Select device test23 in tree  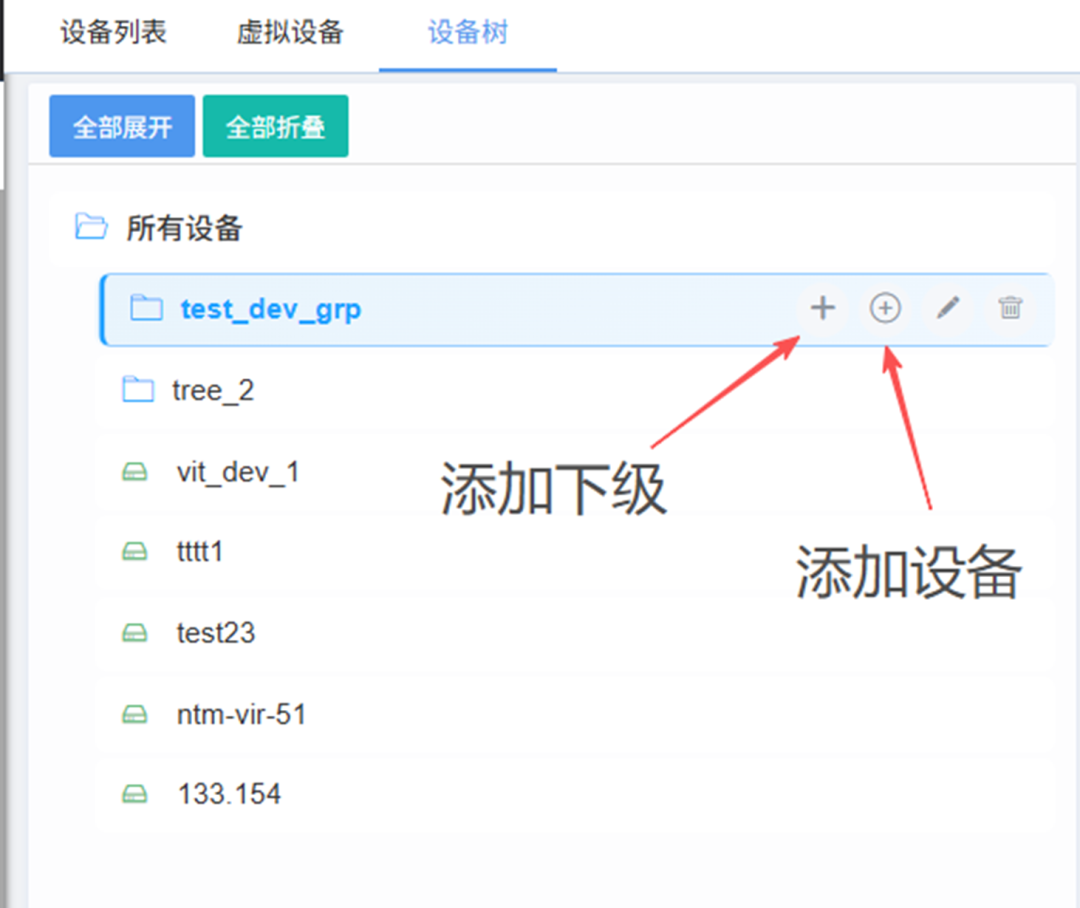[x=575, y=632]
